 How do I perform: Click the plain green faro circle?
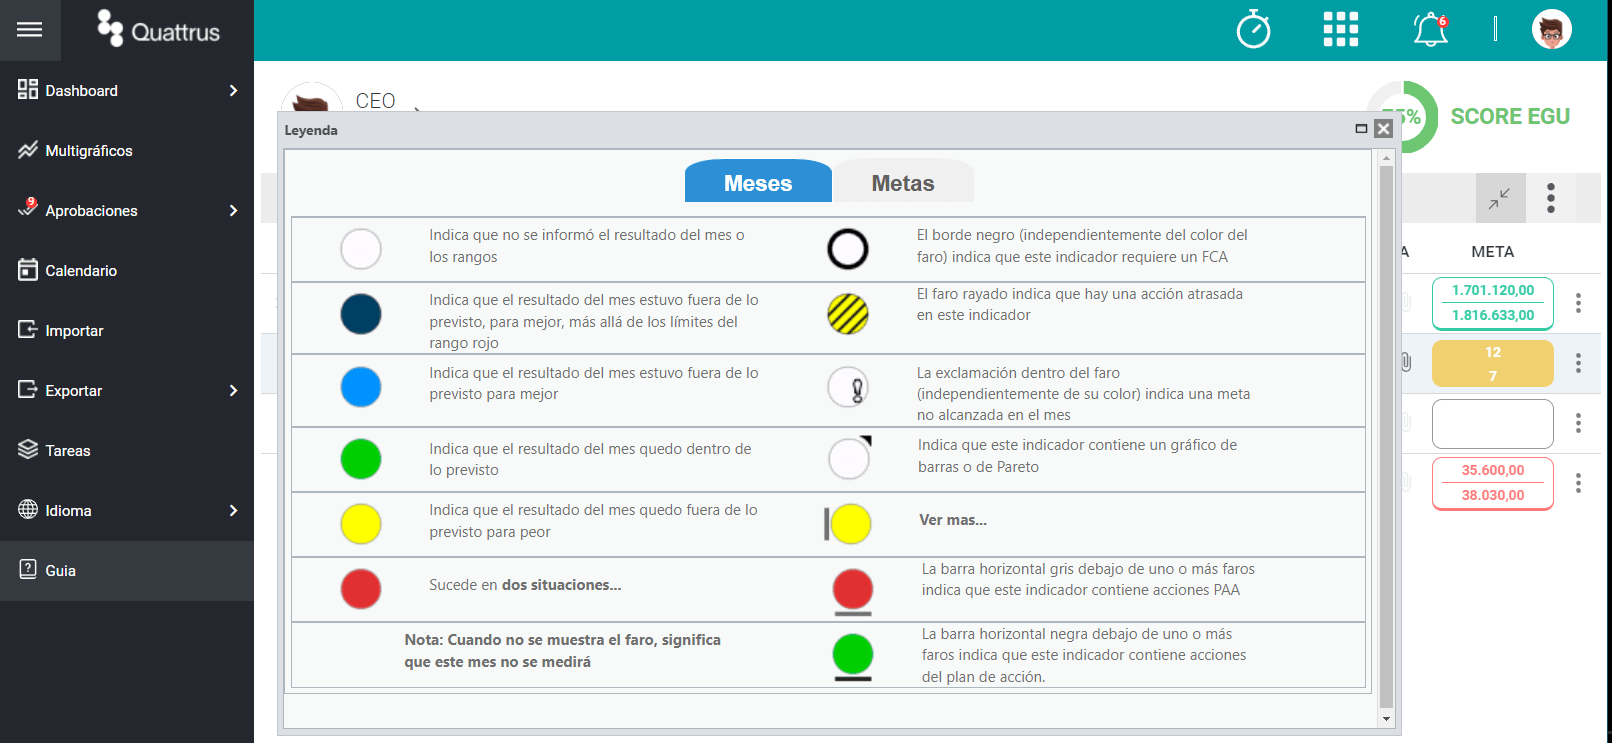pos(361,459)
